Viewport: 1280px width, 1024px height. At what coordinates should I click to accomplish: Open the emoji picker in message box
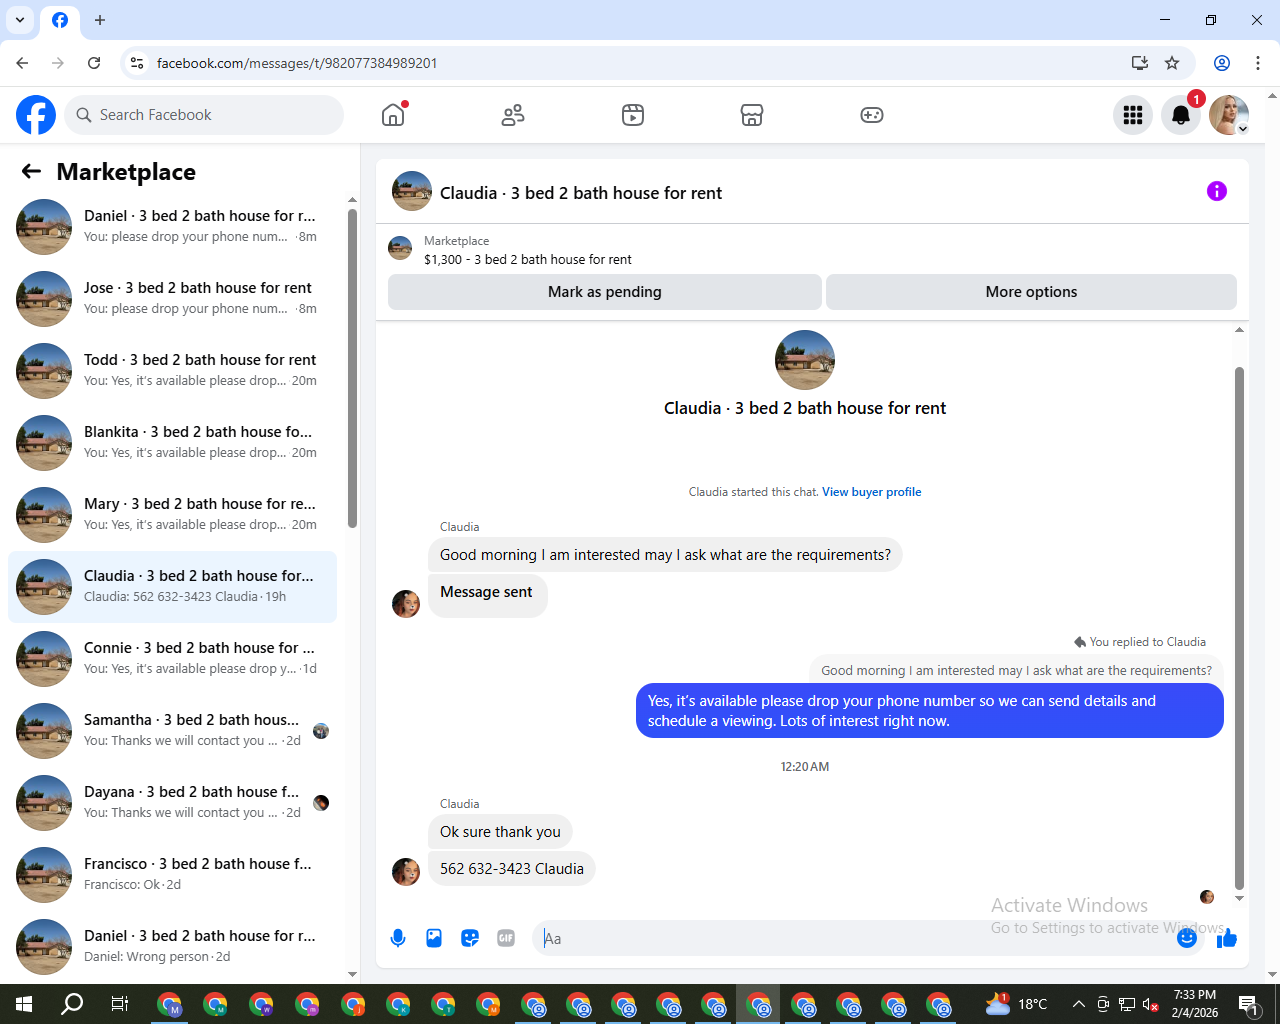coord(1187,938)
